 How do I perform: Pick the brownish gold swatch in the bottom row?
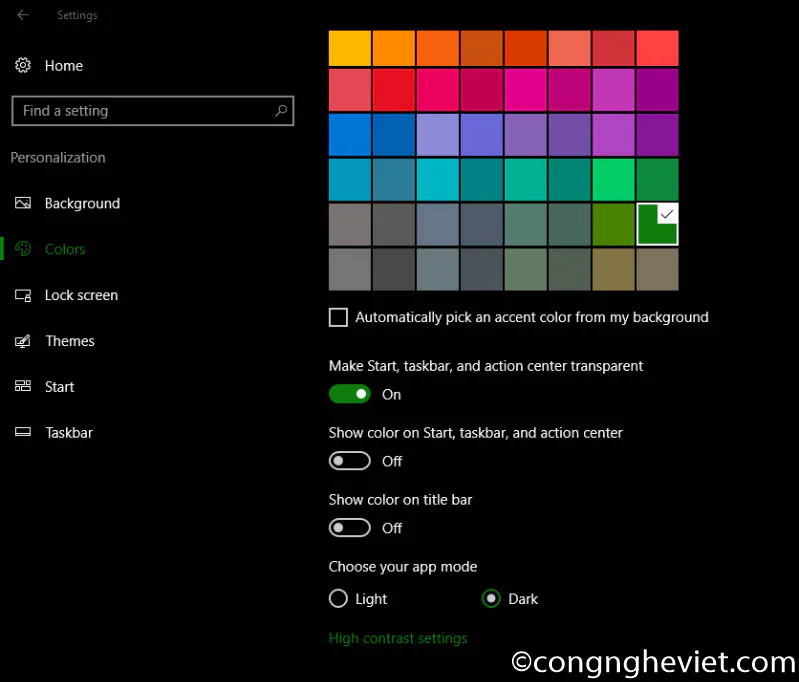click(x=614, y=269)
